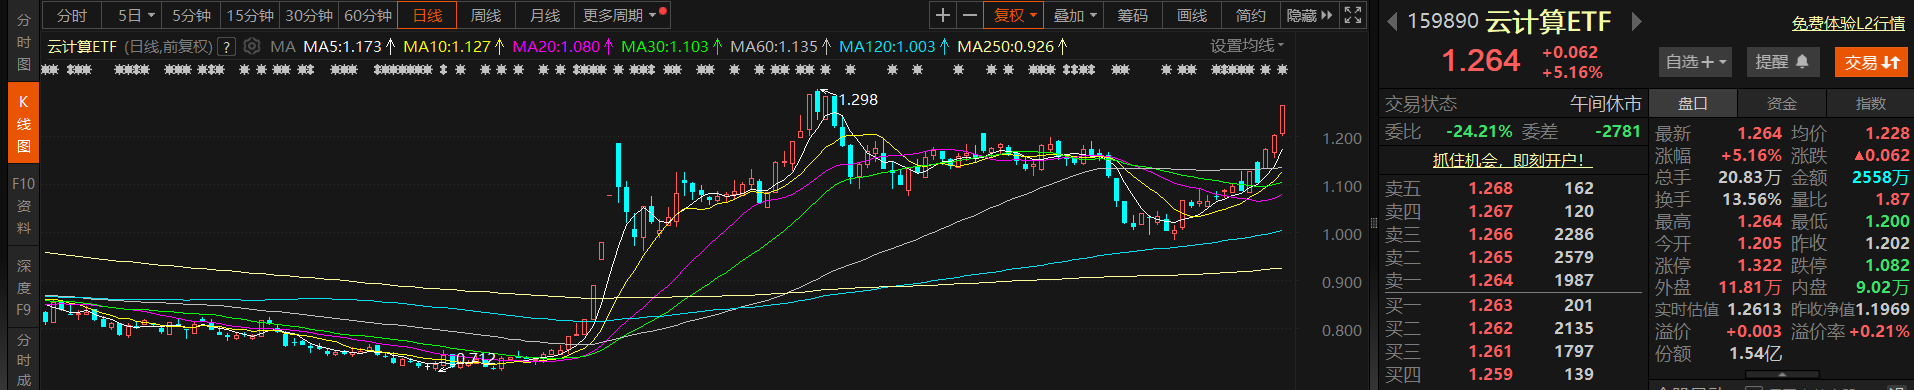Go to previous stock arrow
Image resolution: width=1914 pixels, height=390 pixels.
pos(1392,21)
